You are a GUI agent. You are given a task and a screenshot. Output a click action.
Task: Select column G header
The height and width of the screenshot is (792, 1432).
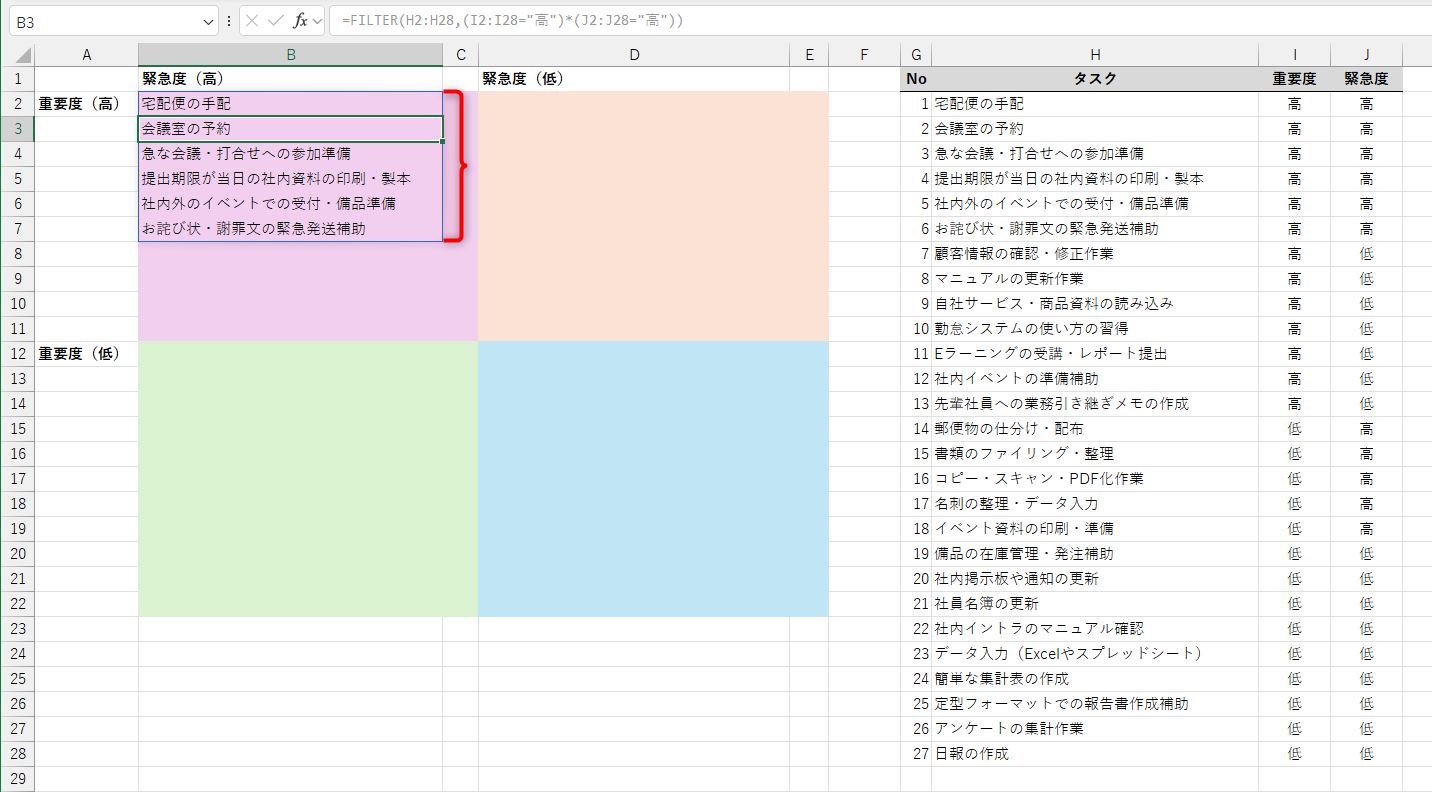click(x=916, y=55)
